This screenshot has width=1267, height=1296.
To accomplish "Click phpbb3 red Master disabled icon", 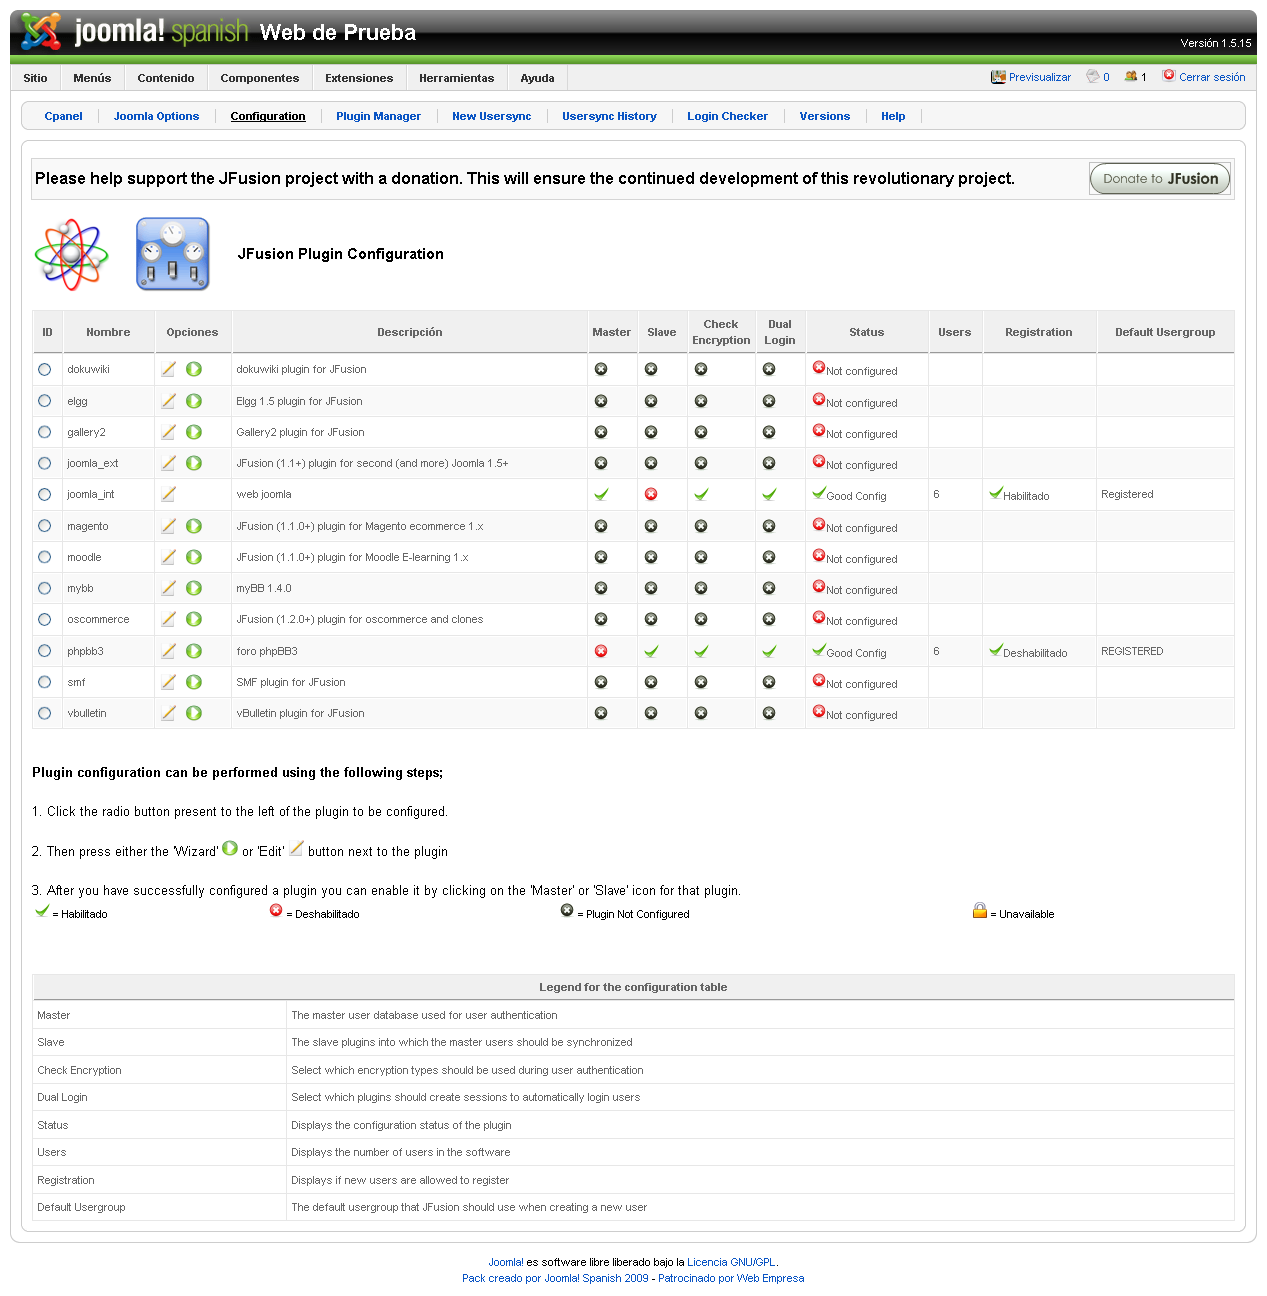I will click(601, 651).
